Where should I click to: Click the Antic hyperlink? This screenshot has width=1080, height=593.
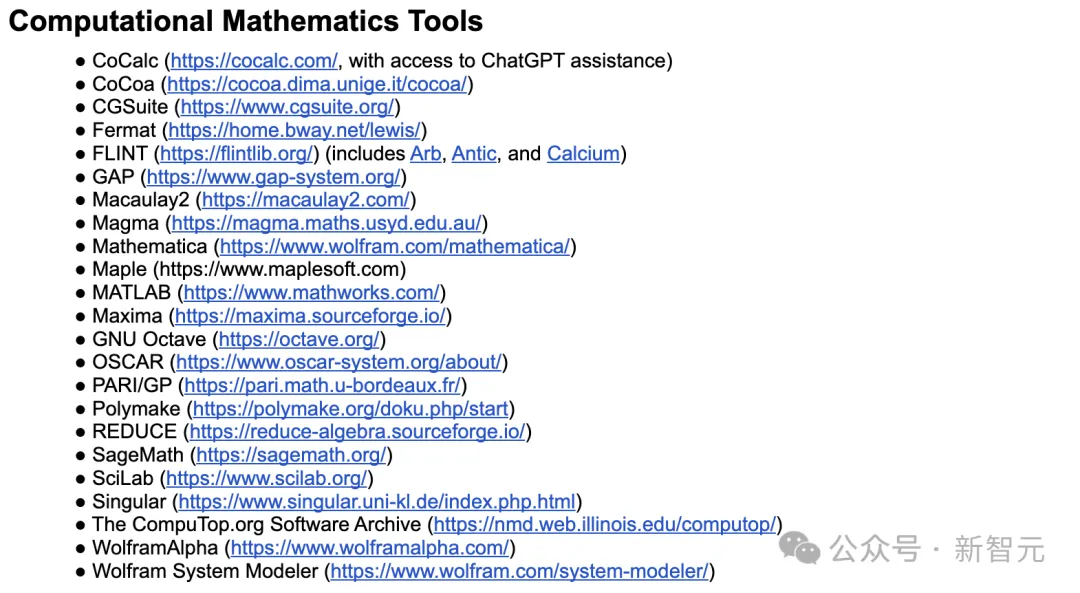[474, 154]
